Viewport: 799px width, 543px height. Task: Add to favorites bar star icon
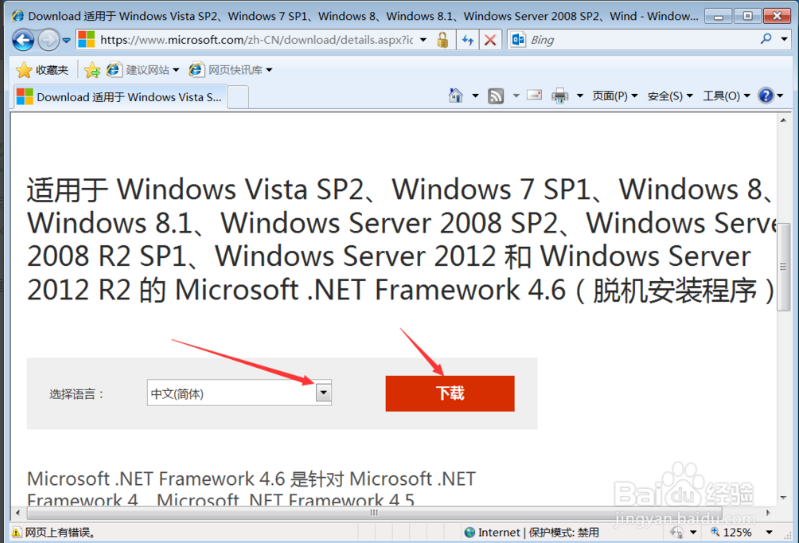click(x=92, y=70)
